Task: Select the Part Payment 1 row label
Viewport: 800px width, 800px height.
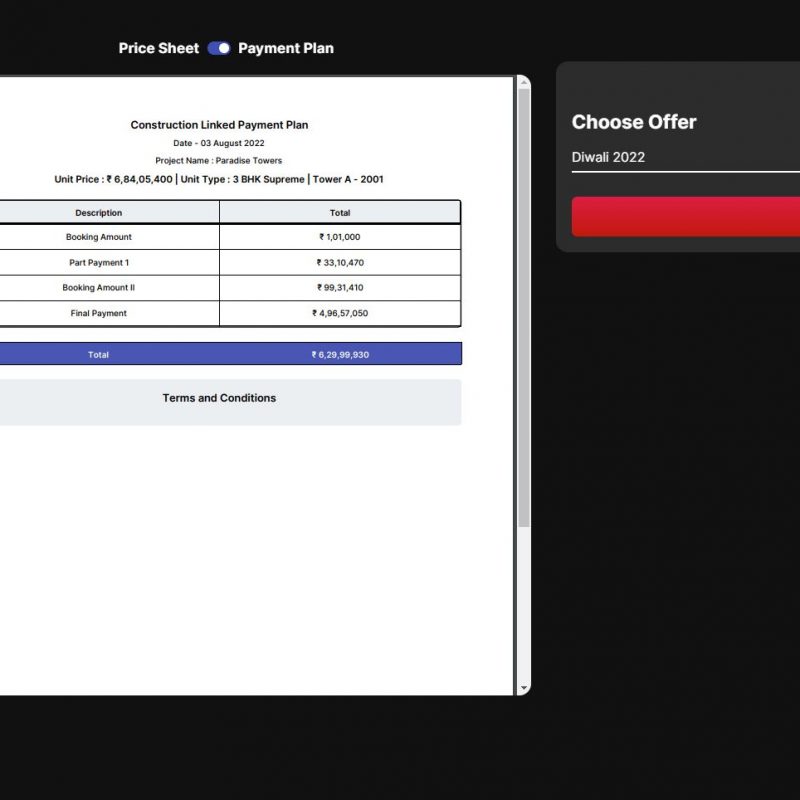Action: pos(98,262)
